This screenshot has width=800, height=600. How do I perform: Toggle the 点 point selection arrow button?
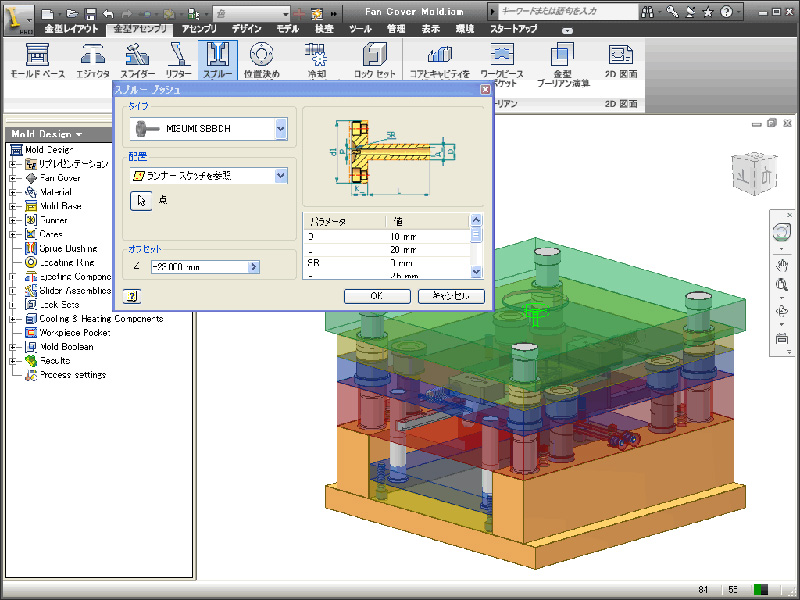tap(141, 200)
